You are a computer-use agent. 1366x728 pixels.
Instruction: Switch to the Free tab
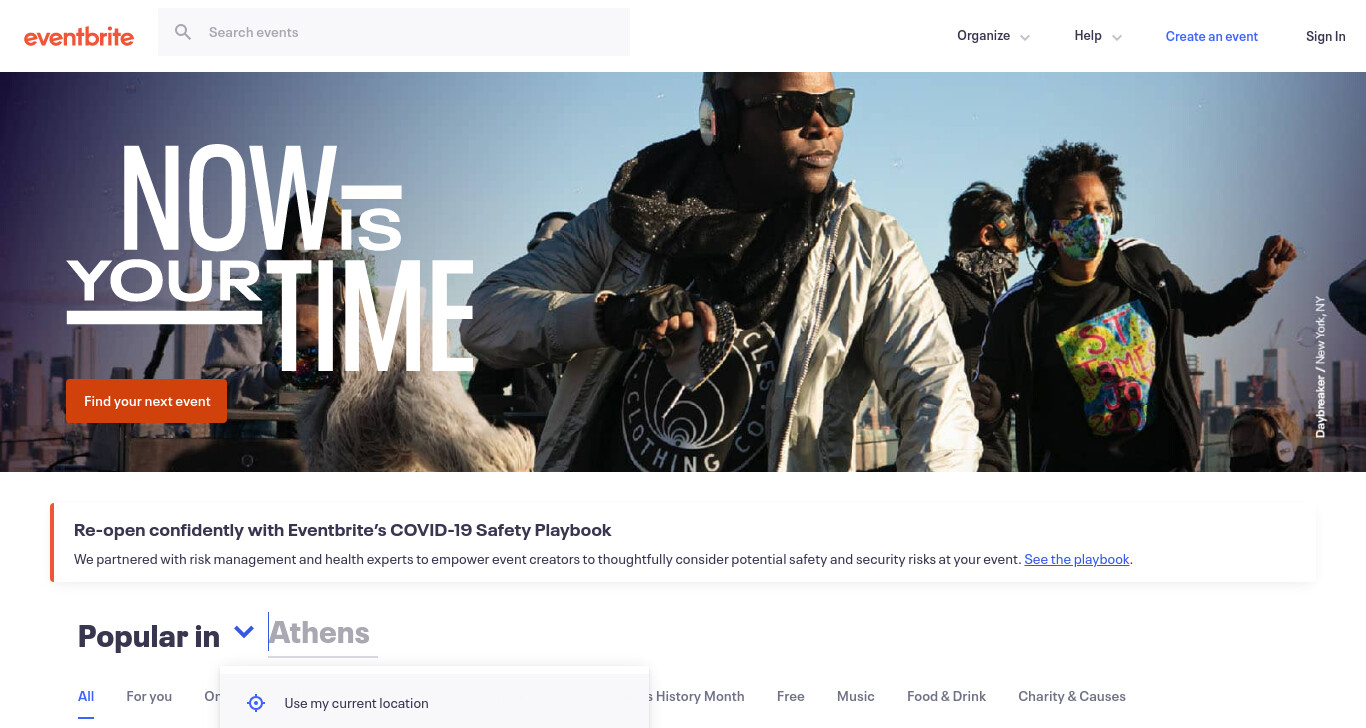click(791, 696)
